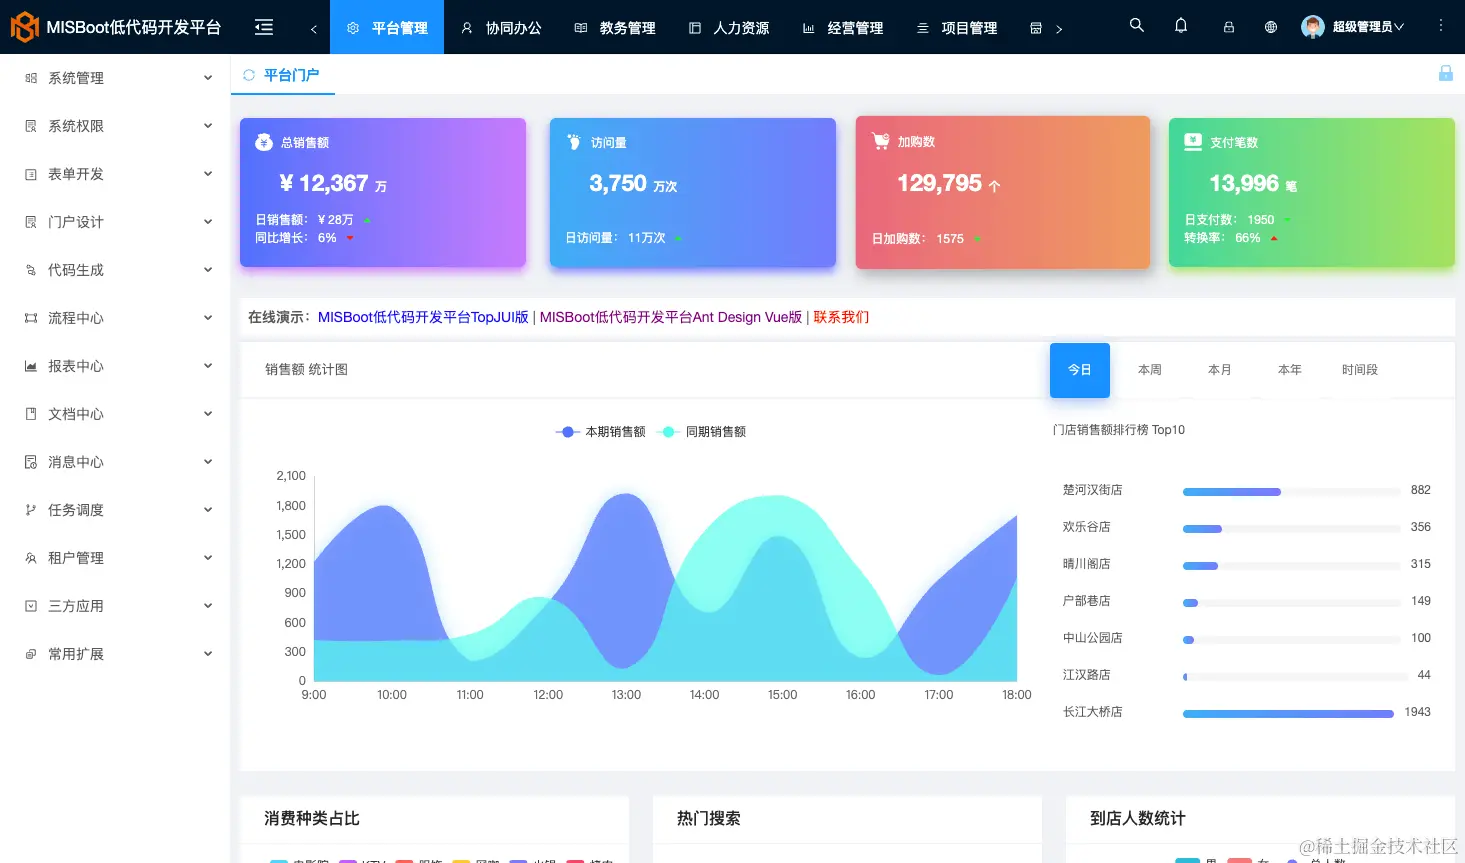Click the refresh icon on 平台门户 tab
This screenshot has width=1465, height=863.
(x=249, y=75)
